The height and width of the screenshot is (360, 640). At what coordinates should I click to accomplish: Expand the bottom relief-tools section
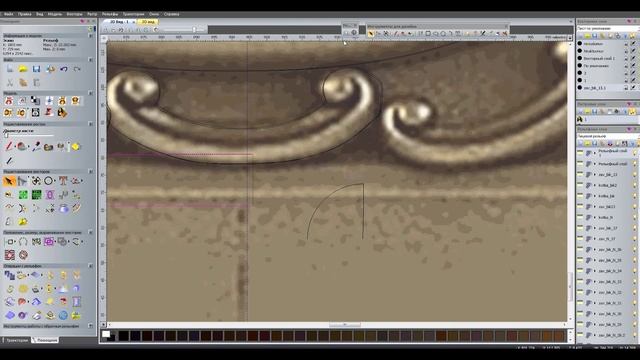click(x=91, y=326)
